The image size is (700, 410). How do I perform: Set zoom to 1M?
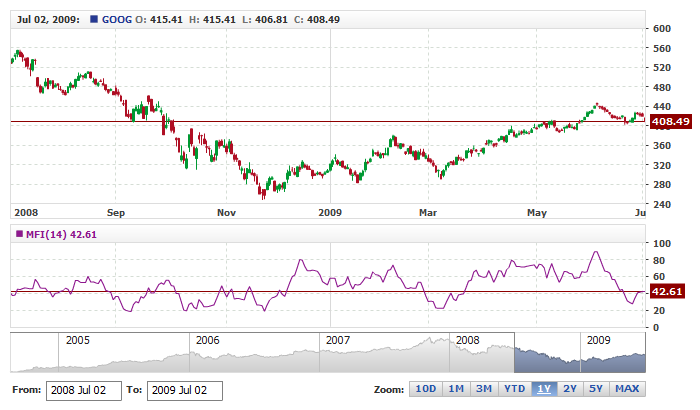coord(455,389)
